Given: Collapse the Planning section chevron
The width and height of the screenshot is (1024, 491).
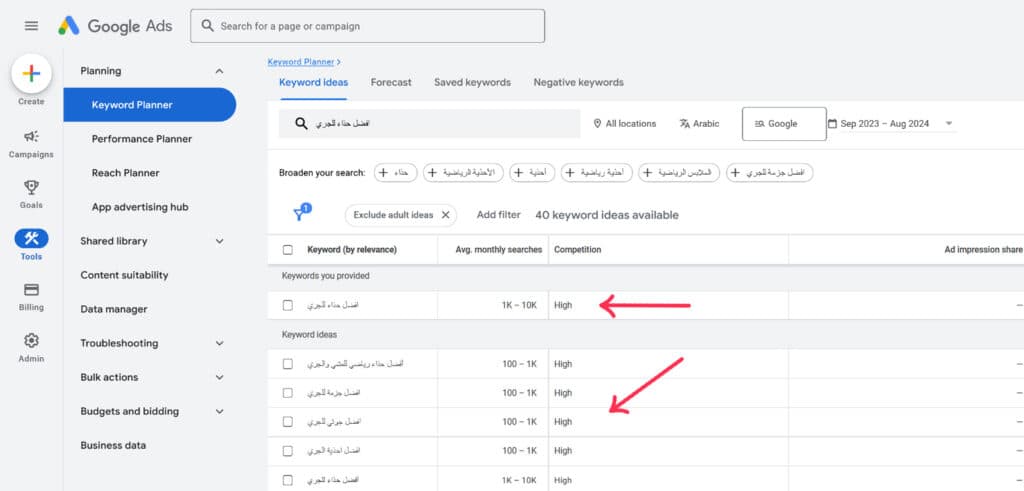Looking at the screenshot, I should [219, 71].
